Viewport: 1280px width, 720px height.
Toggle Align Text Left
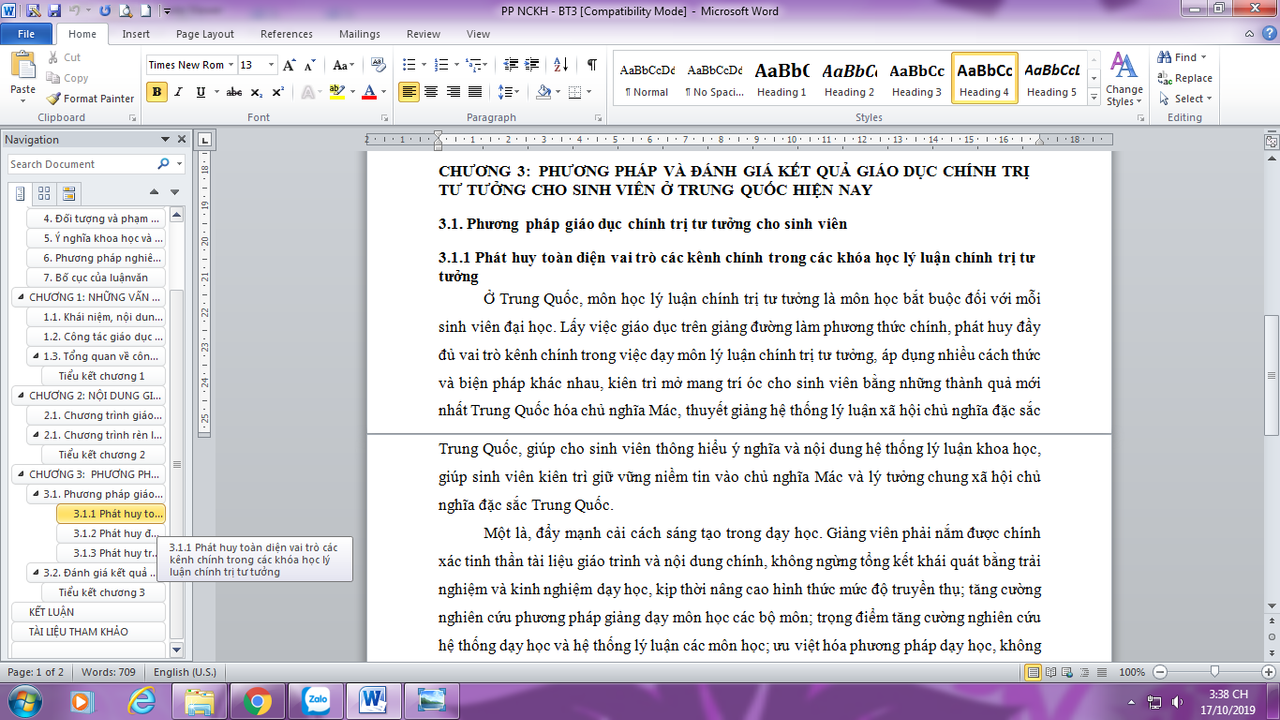coord(409,92)
